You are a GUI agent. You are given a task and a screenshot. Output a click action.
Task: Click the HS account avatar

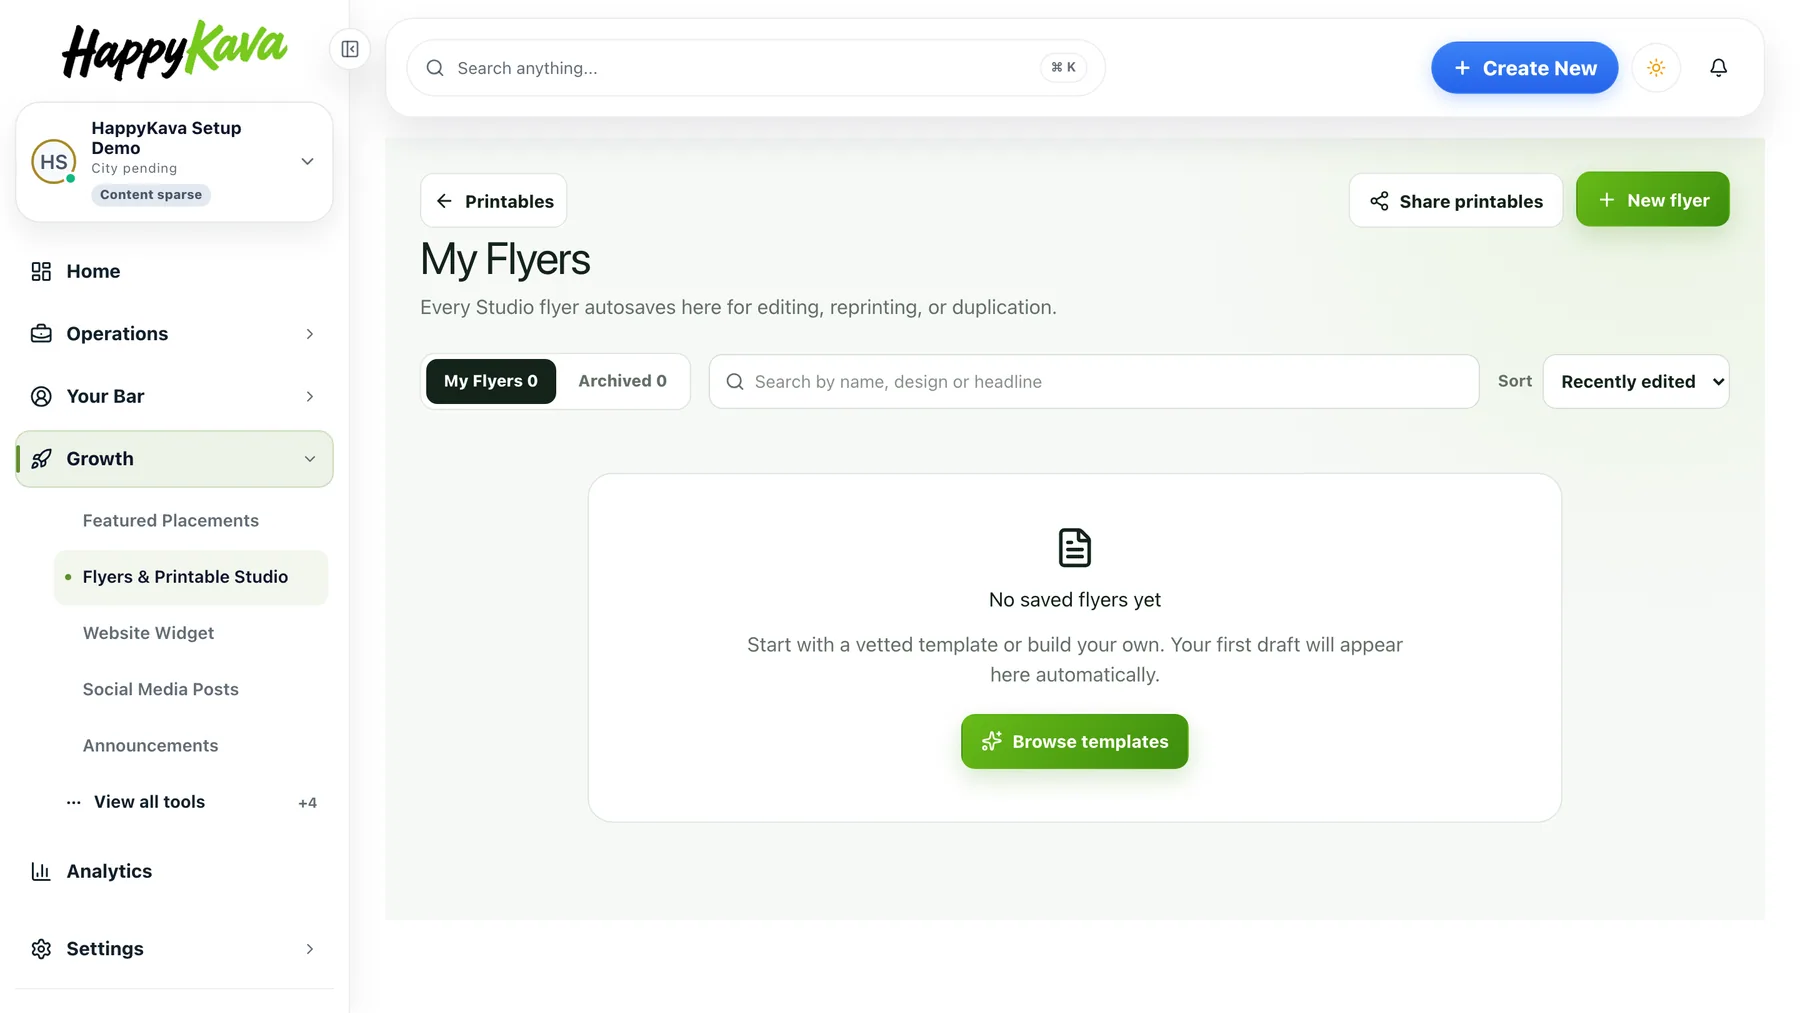[54, 162]
